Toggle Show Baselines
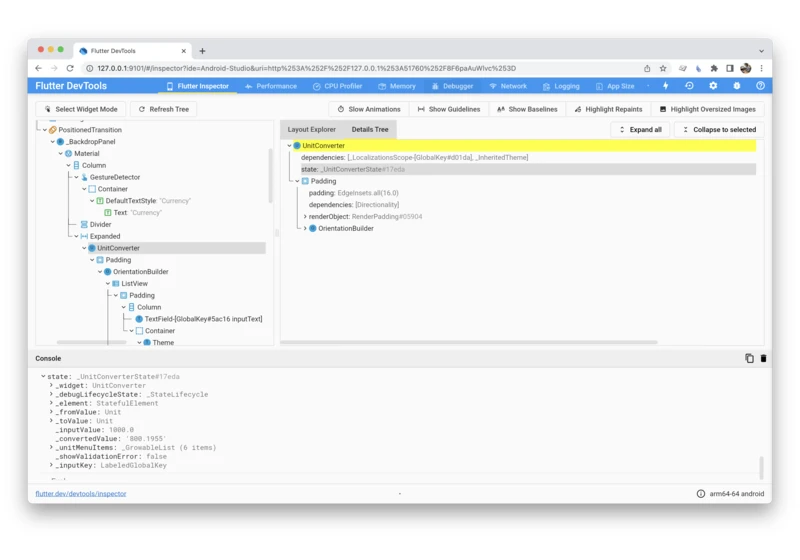This screenshot has height=560, width=800. (527, 109)
